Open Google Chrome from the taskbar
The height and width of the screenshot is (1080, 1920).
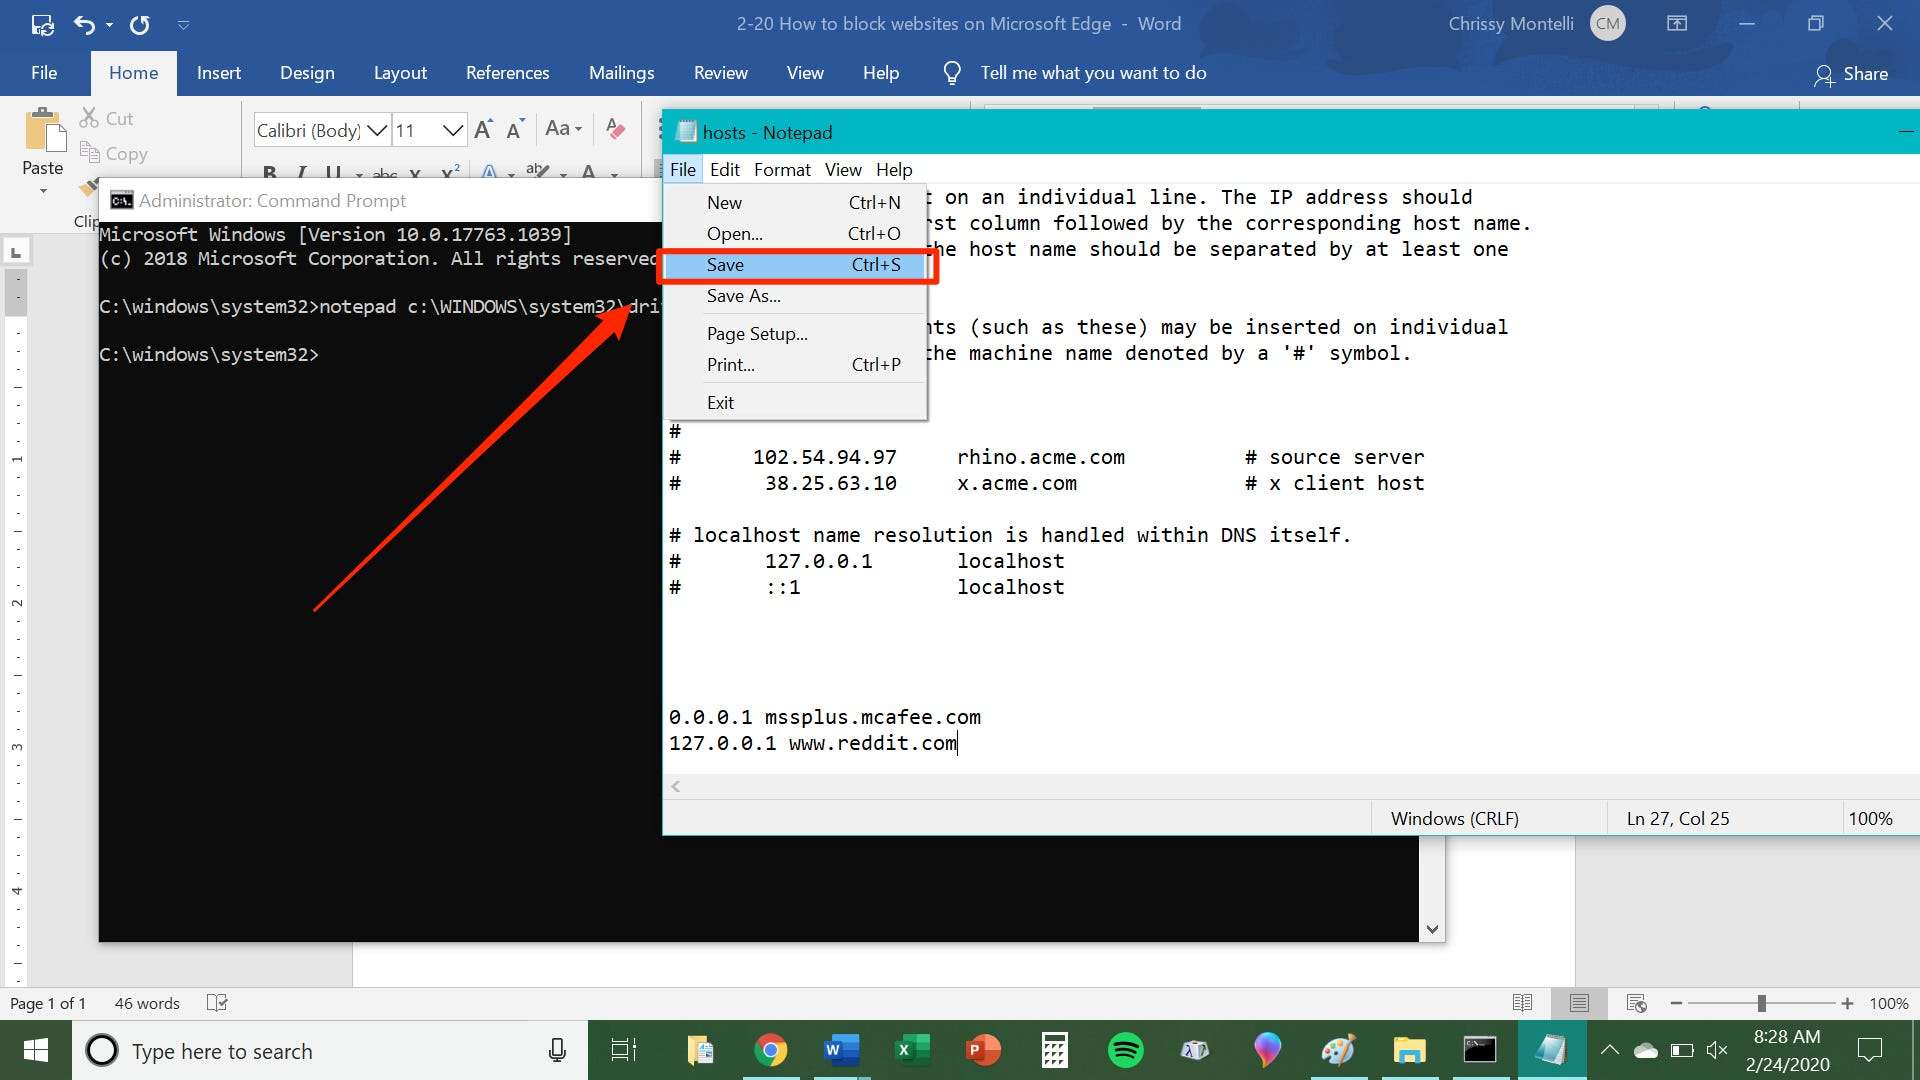pos(770,1050)
